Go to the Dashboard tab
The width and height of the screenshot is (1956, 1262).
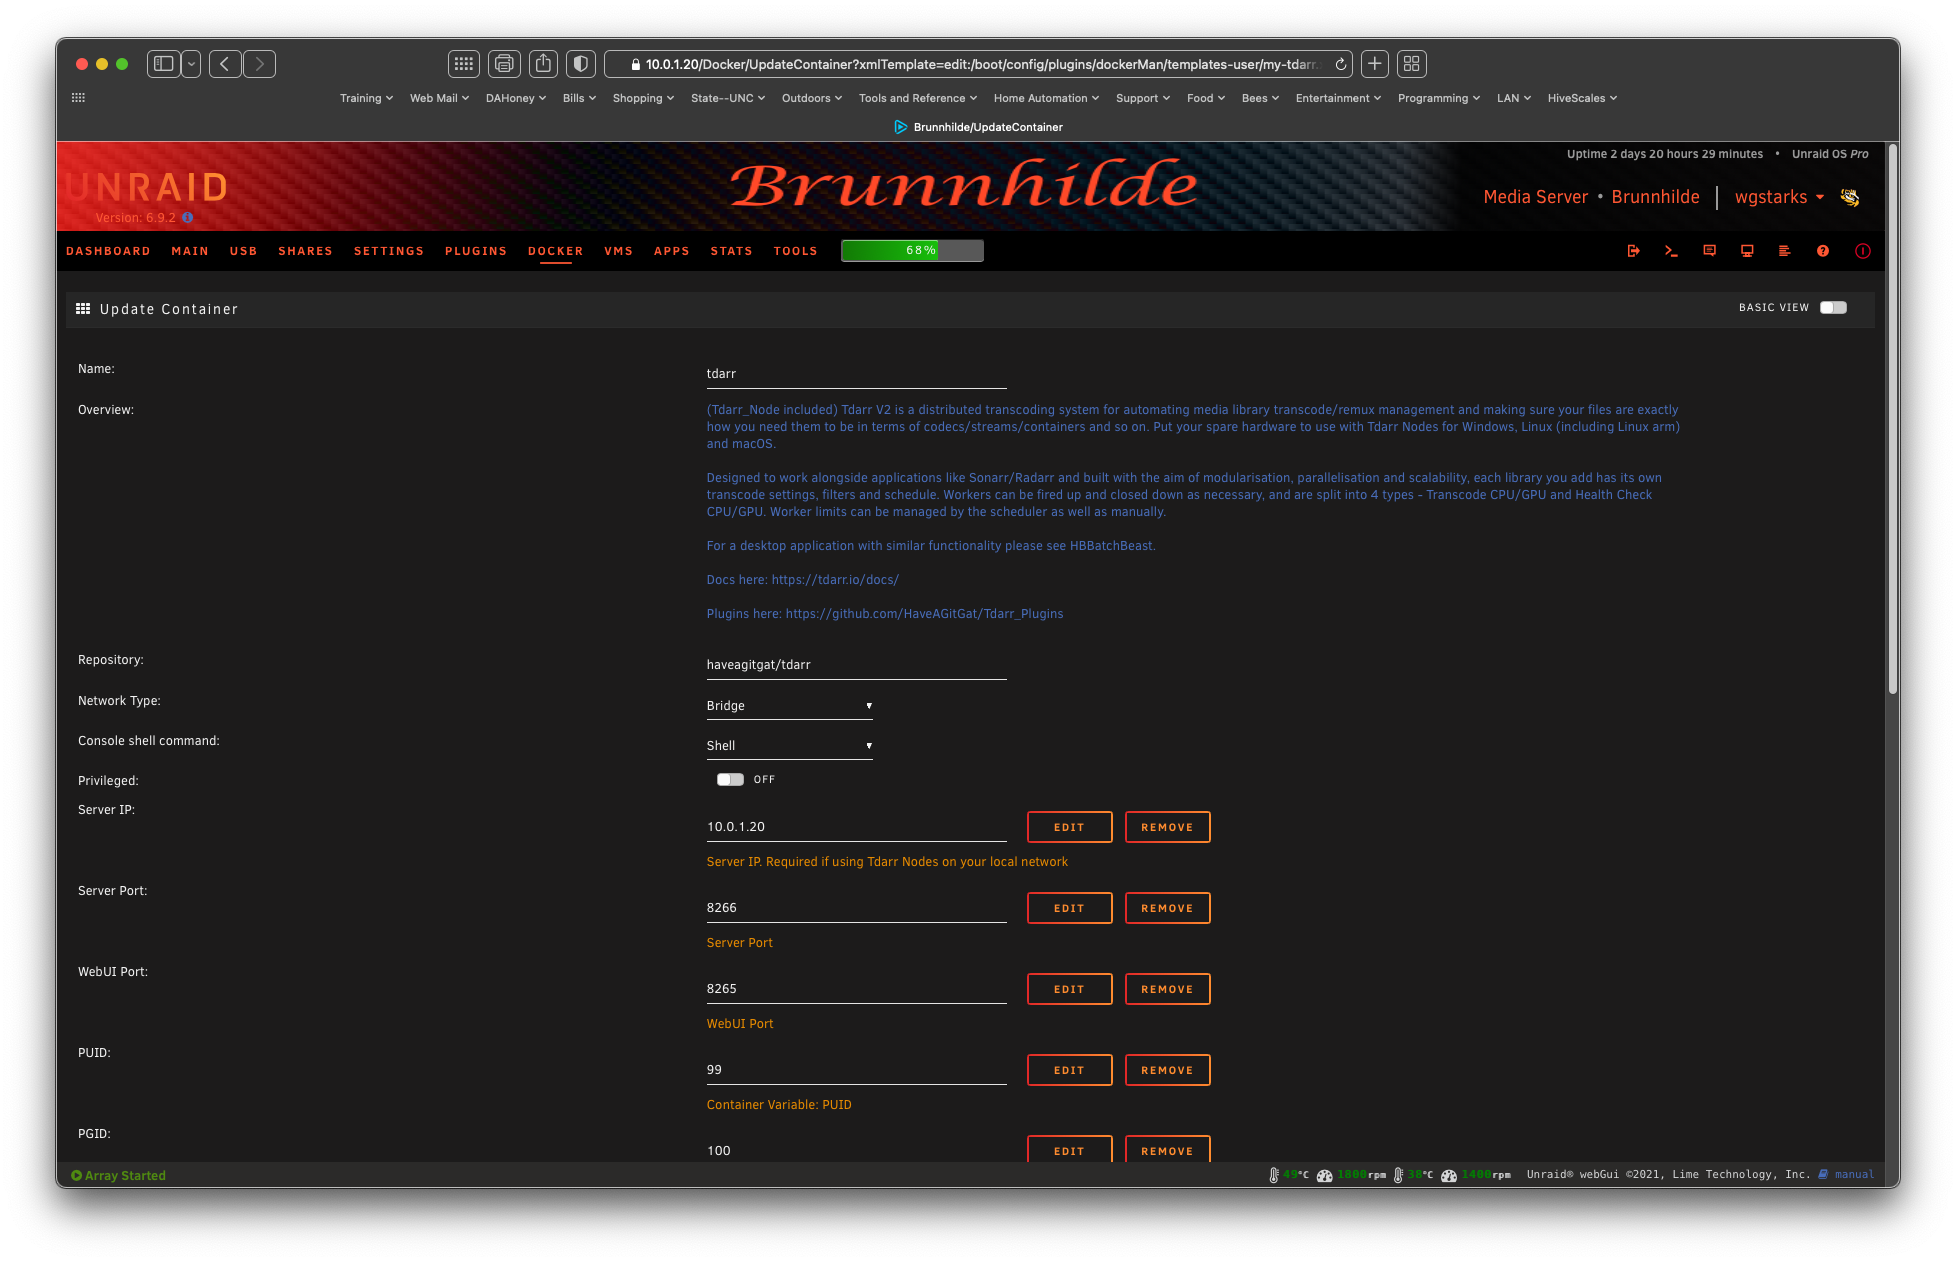pos(108,251)
